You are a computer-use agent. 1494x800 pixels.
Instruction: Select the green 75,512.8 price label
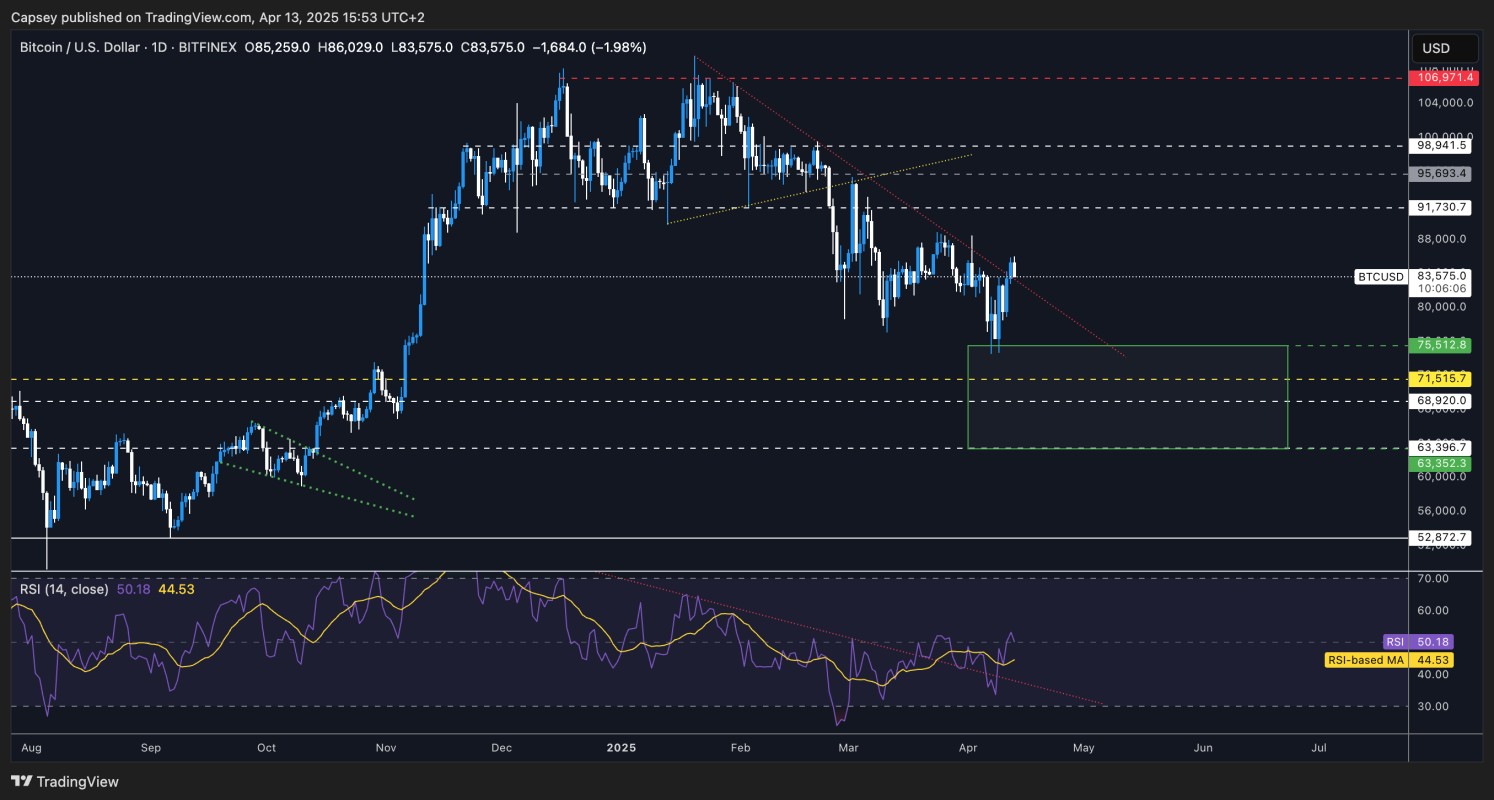1438,345
